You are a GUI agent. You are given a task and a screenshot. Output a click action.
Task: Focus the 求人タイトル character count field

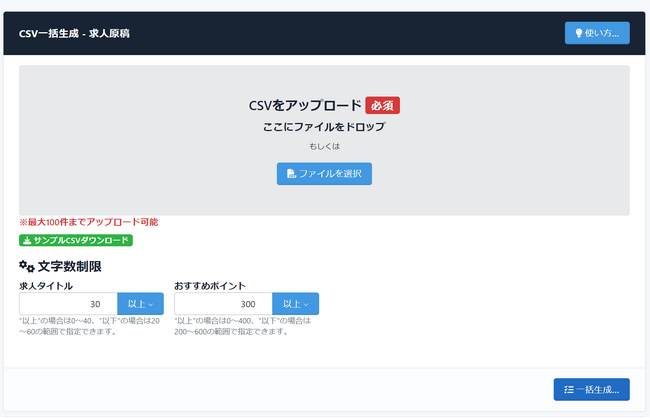point(68,304)
